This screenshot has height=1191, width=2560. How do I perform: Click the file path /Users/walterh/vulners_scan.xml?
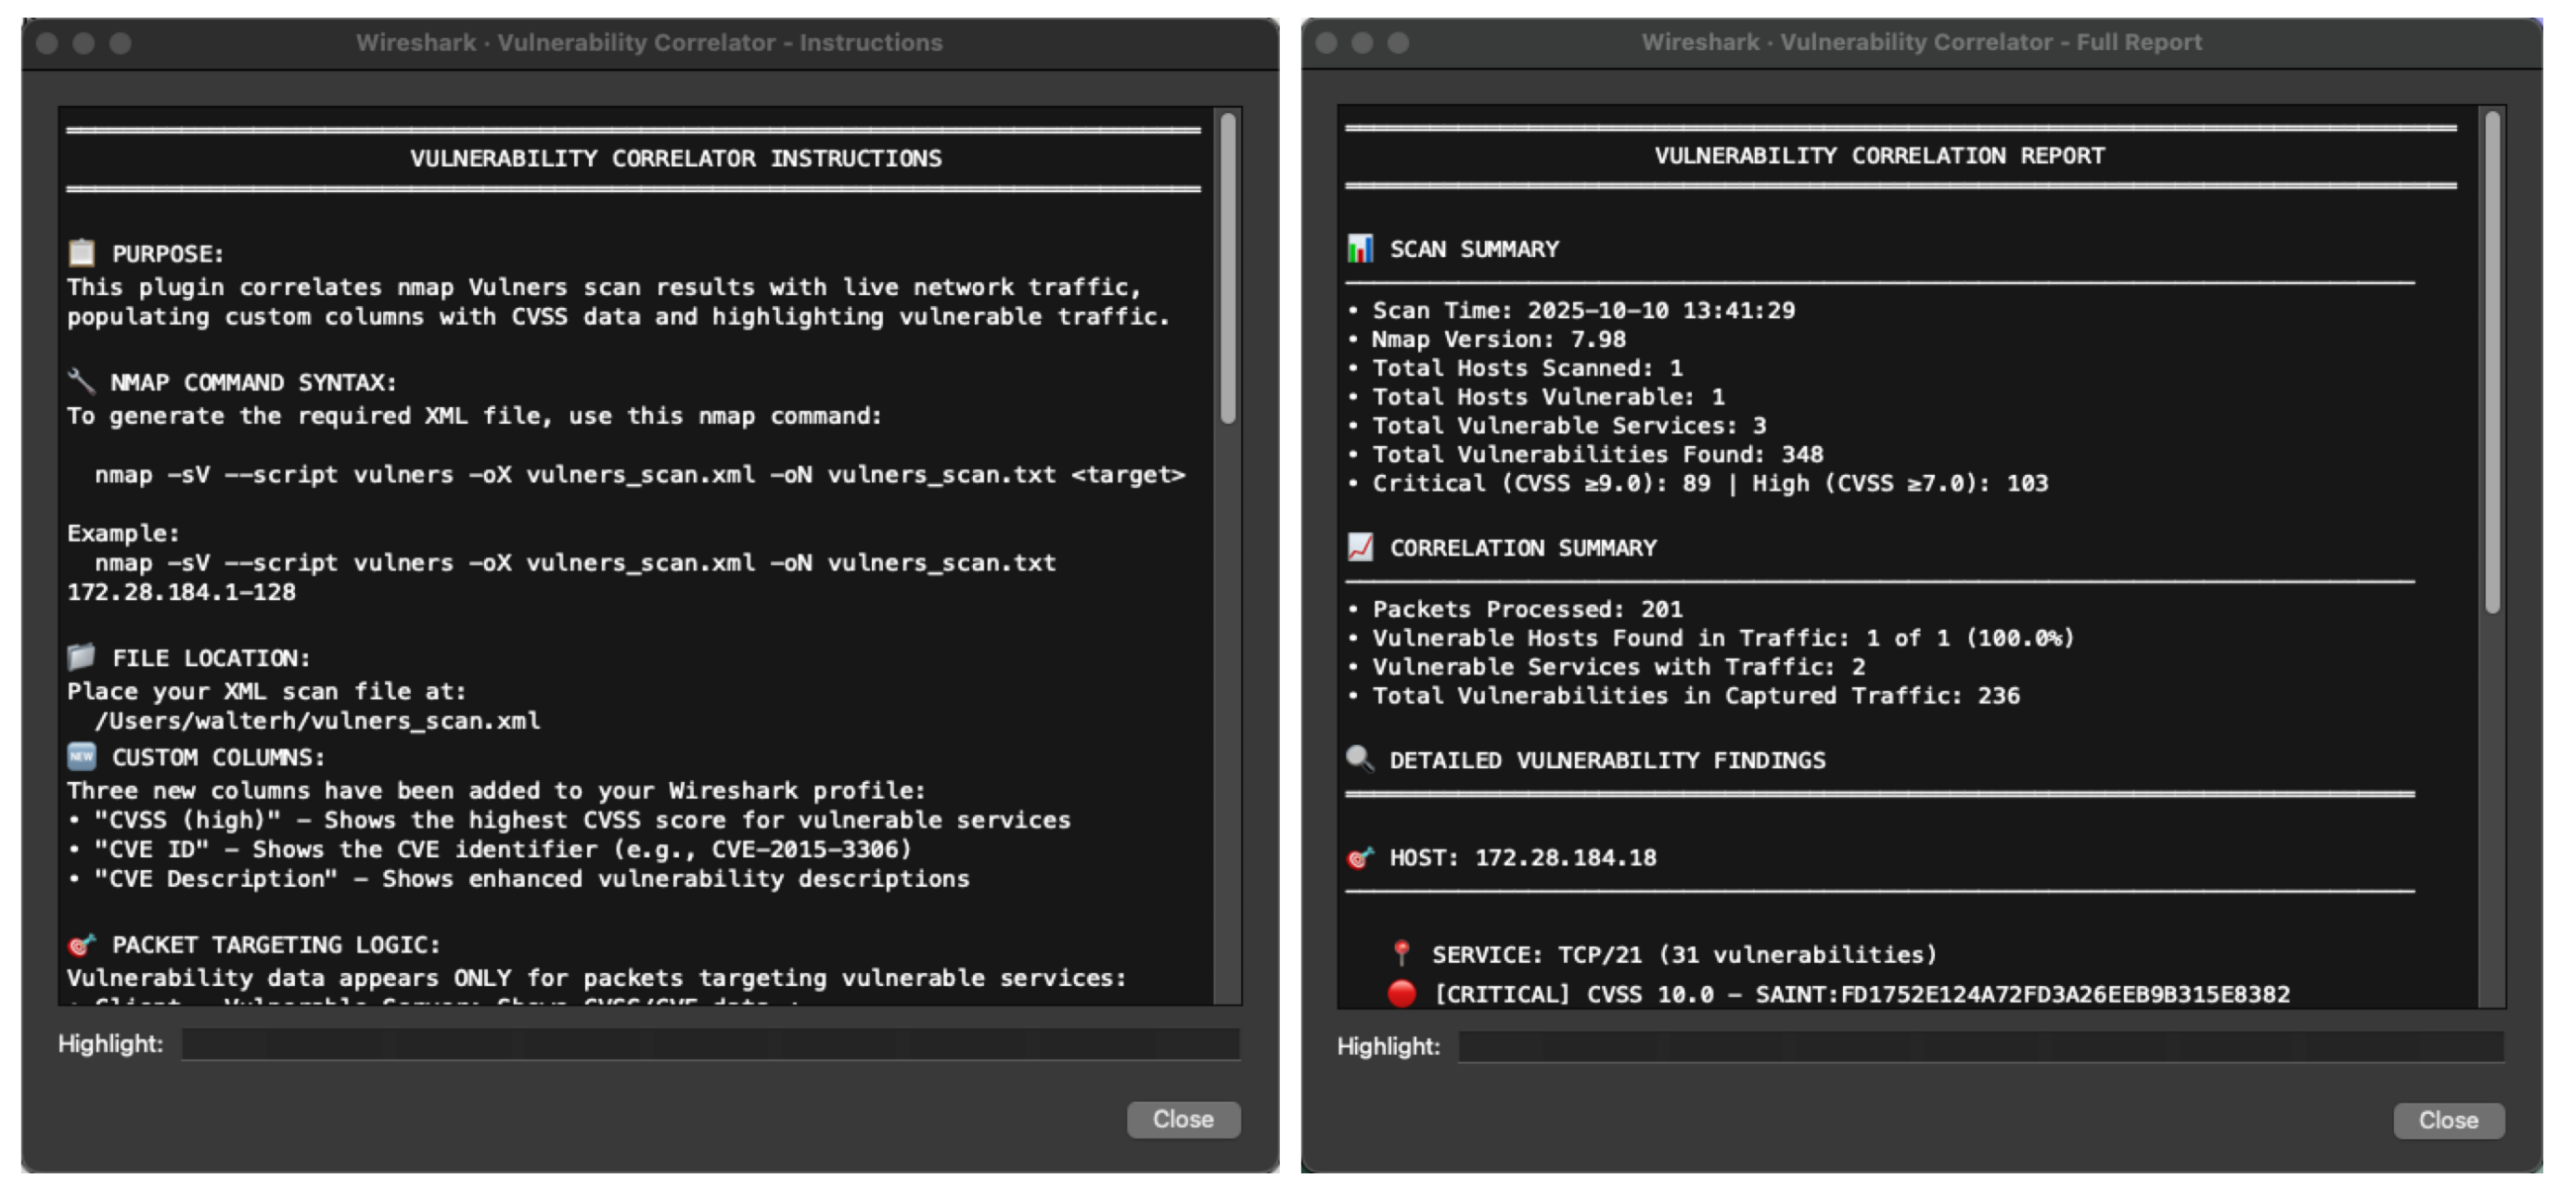point(318,720)
